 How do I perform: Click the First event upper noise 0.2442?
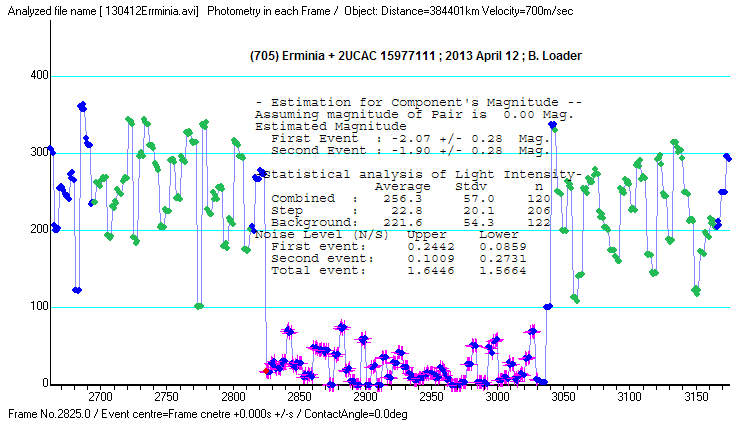click(x=431, y=247)
